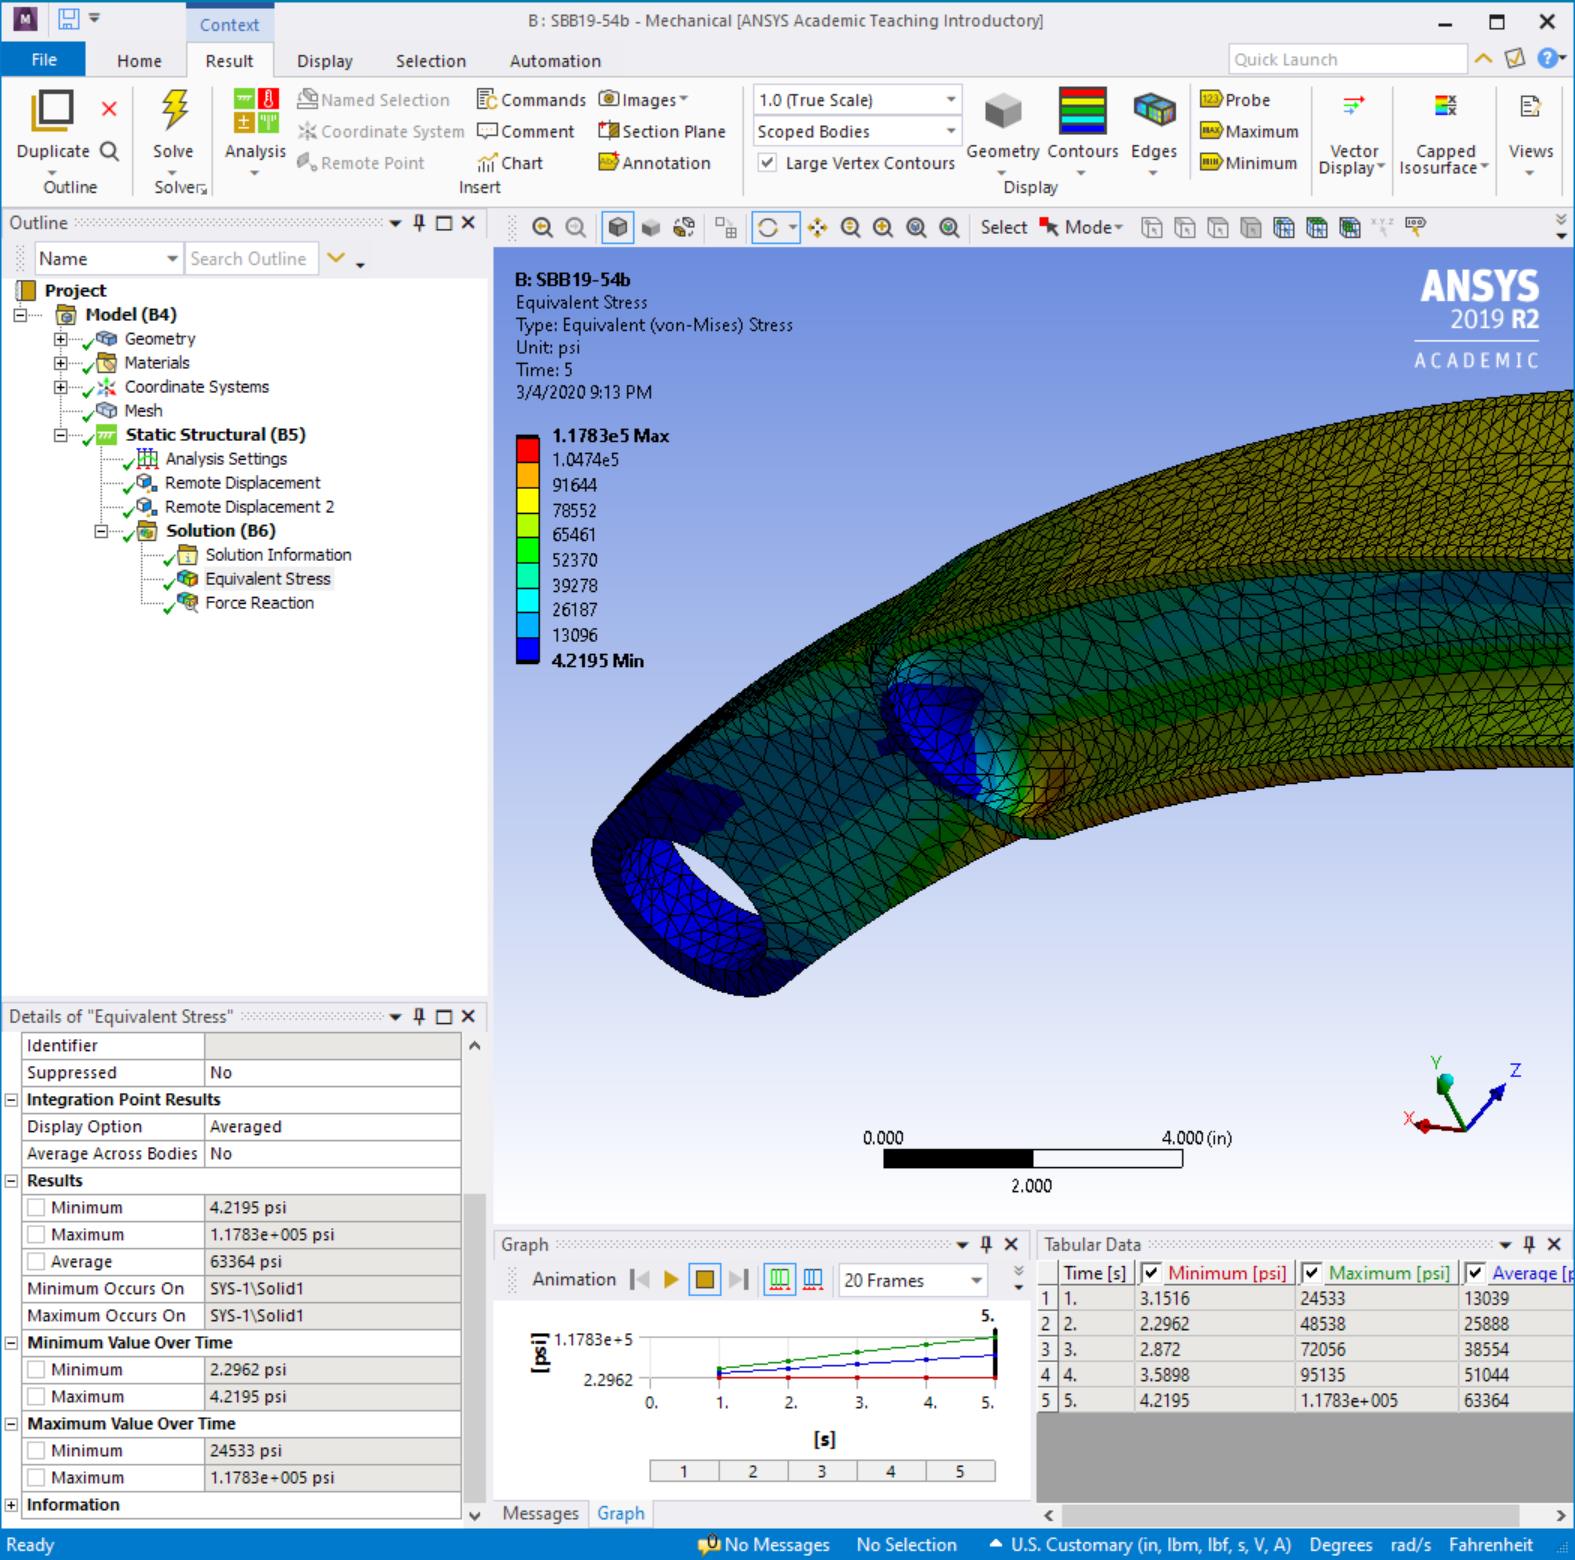The image size is (1575, 1560).
Task: Show the Maximum value label
Action: 1249,131
